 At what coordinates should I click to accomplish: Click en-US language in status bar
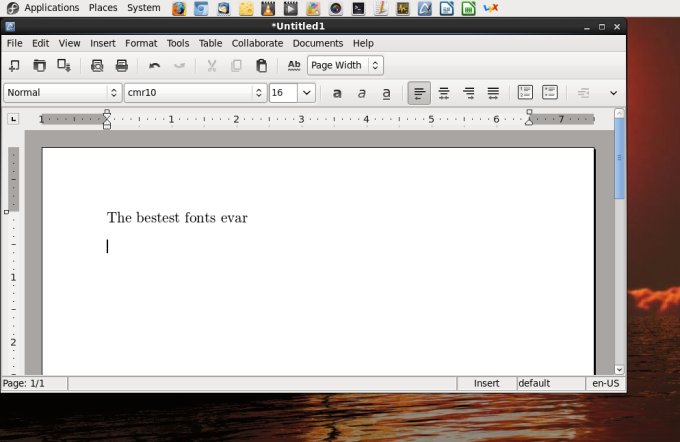click(x=605, y=383)
